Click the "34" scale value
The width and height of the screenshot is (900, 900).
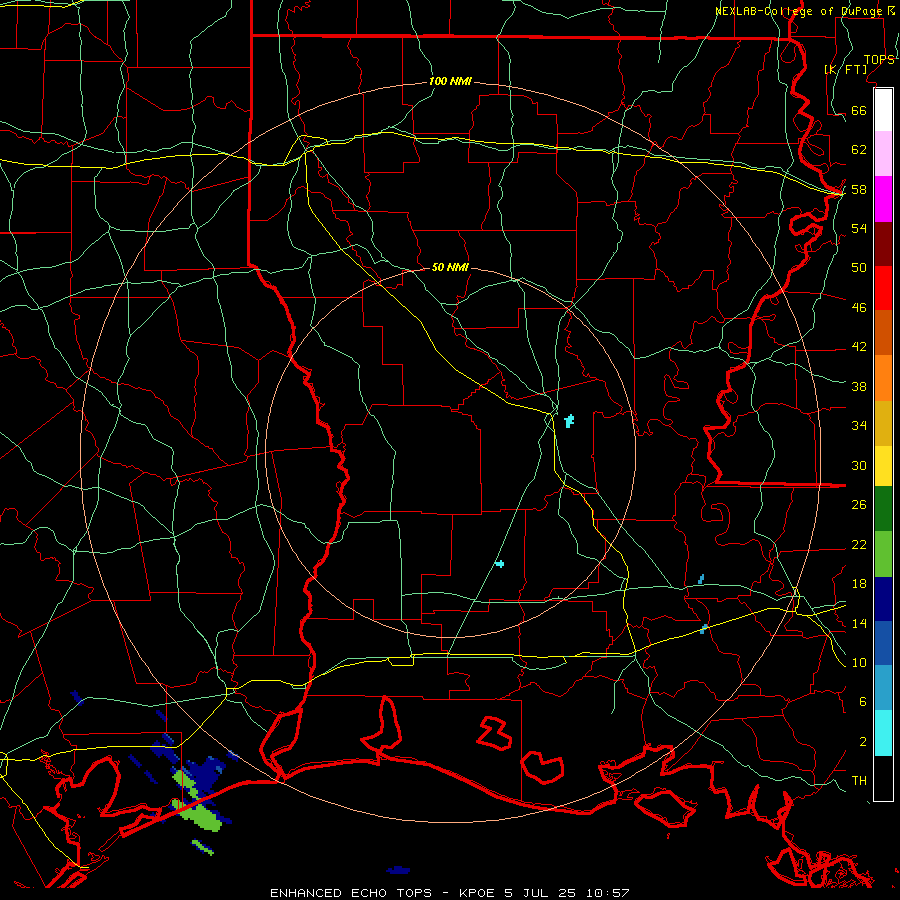coord(859,426)
